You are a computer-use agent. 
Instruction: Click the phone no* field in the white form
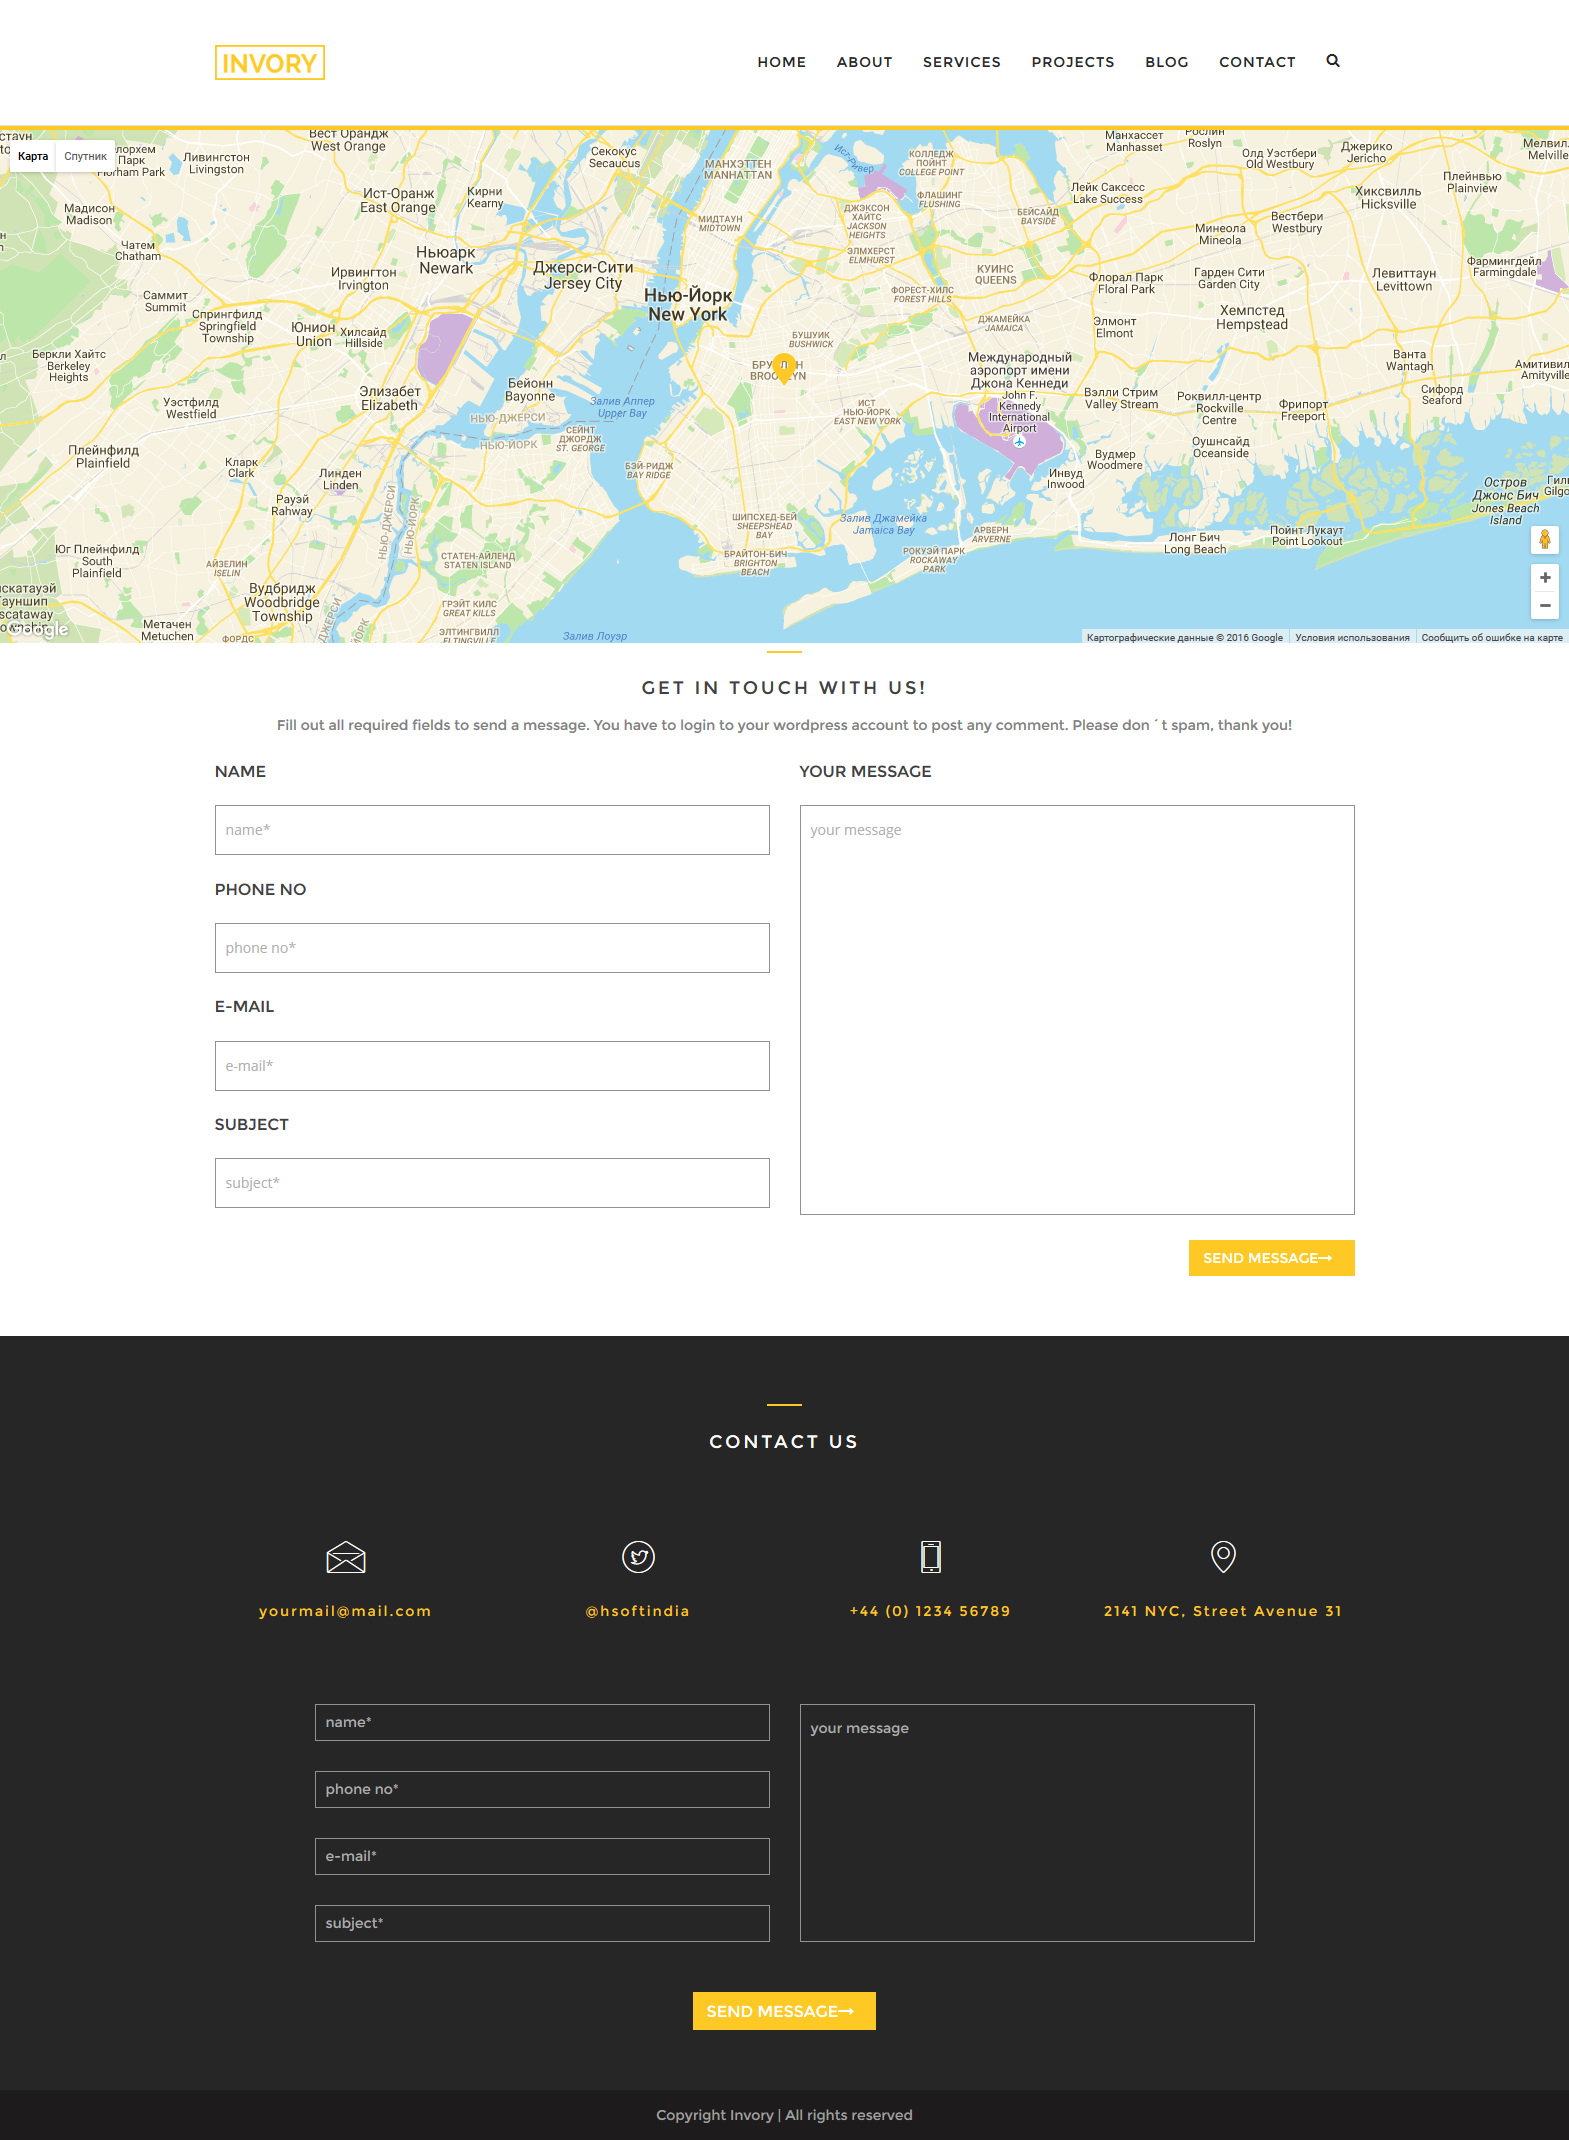[492, 948]
